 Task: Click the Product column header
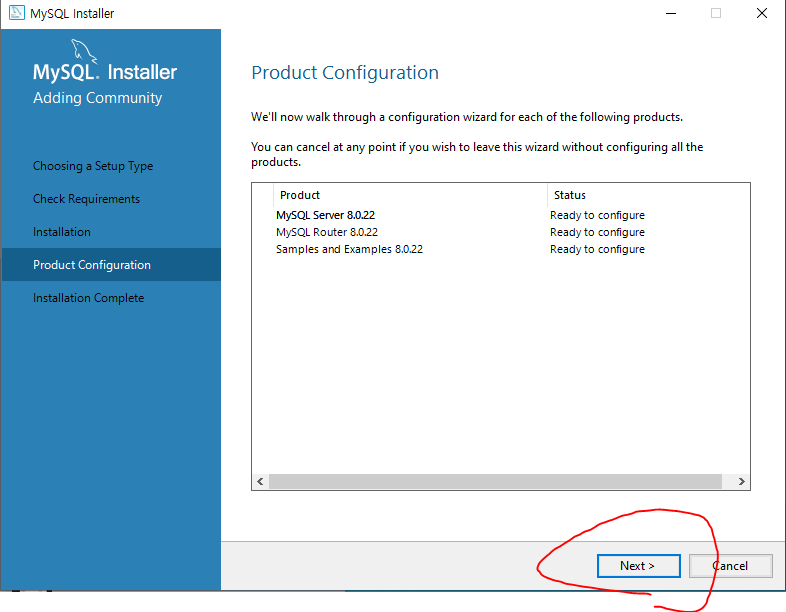[410, 195]
